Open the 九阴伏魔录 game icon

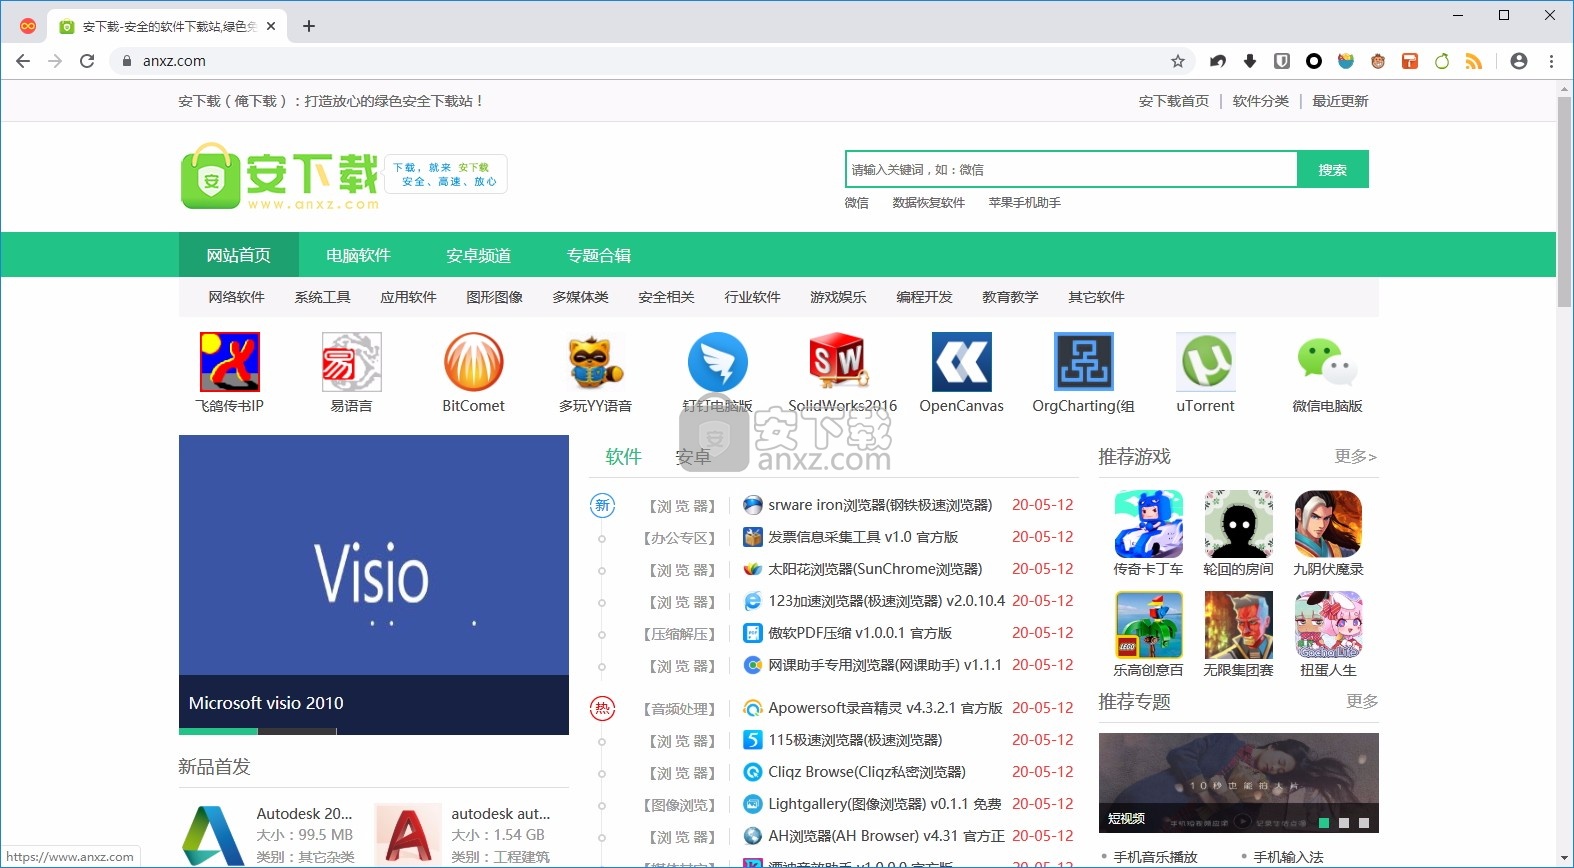pos(1329,524)
